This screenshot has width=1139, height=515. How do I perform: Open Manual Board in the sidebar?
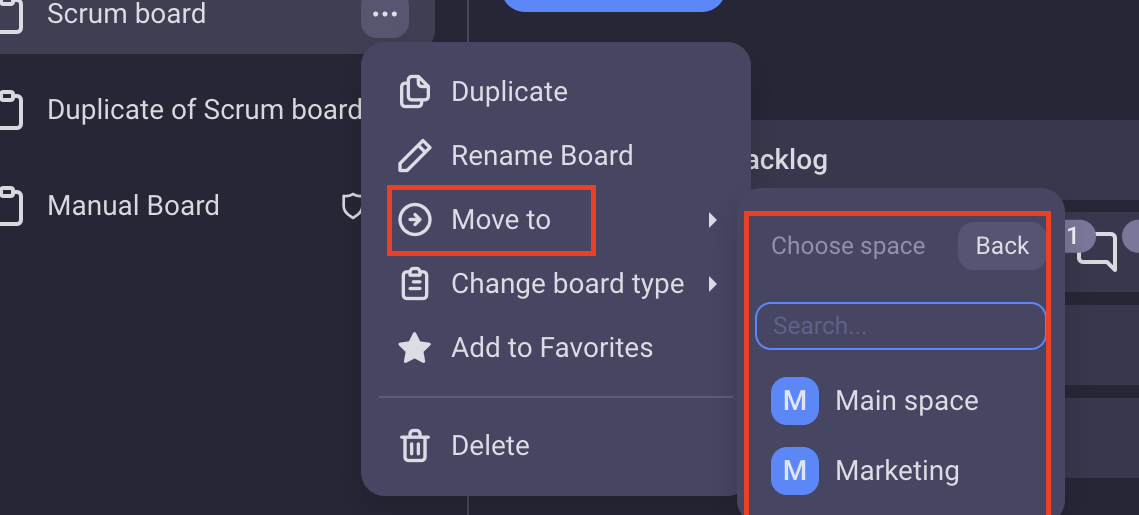pos(133,206)
